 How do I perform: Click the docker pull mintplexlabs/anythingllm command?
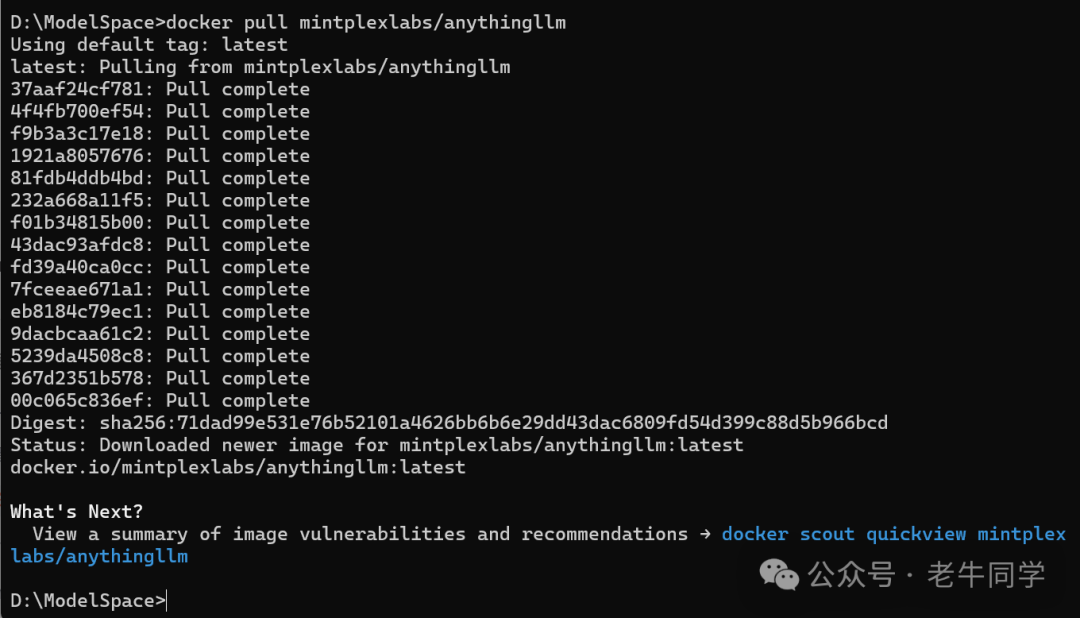[366, 23]
